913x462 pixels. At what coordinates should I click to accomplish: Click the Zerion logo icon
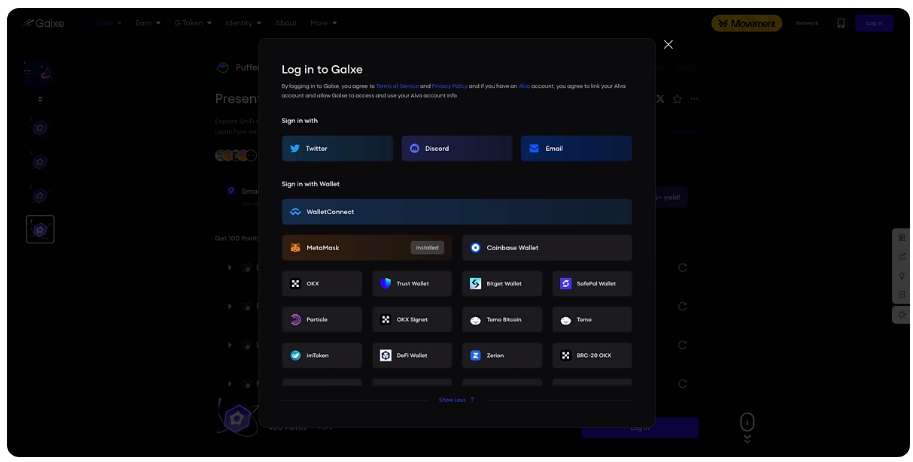pyautogui.click(x=475, y=355)
